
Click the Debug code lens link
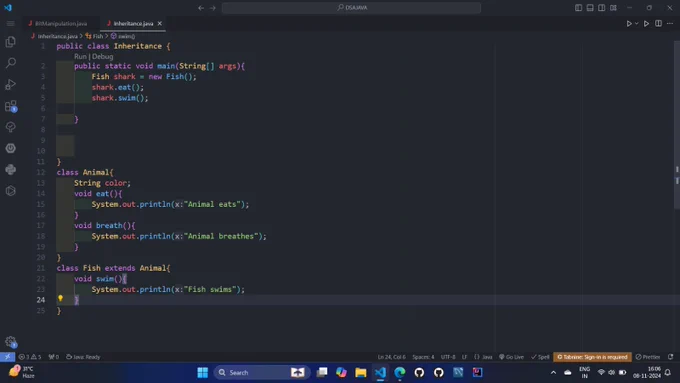(x=103, y=56)
